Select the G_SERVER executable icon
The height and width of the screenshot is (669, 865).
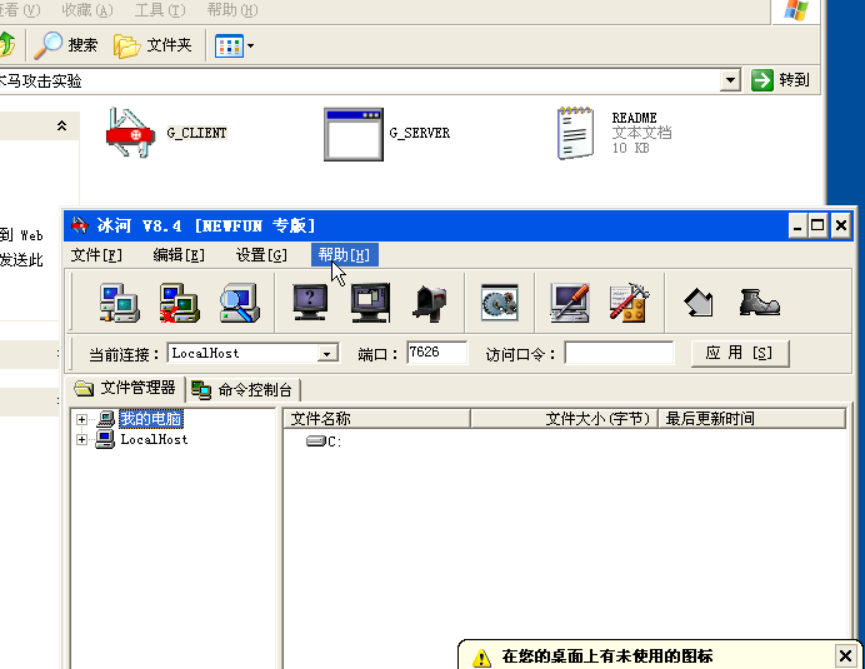(354, 134)
